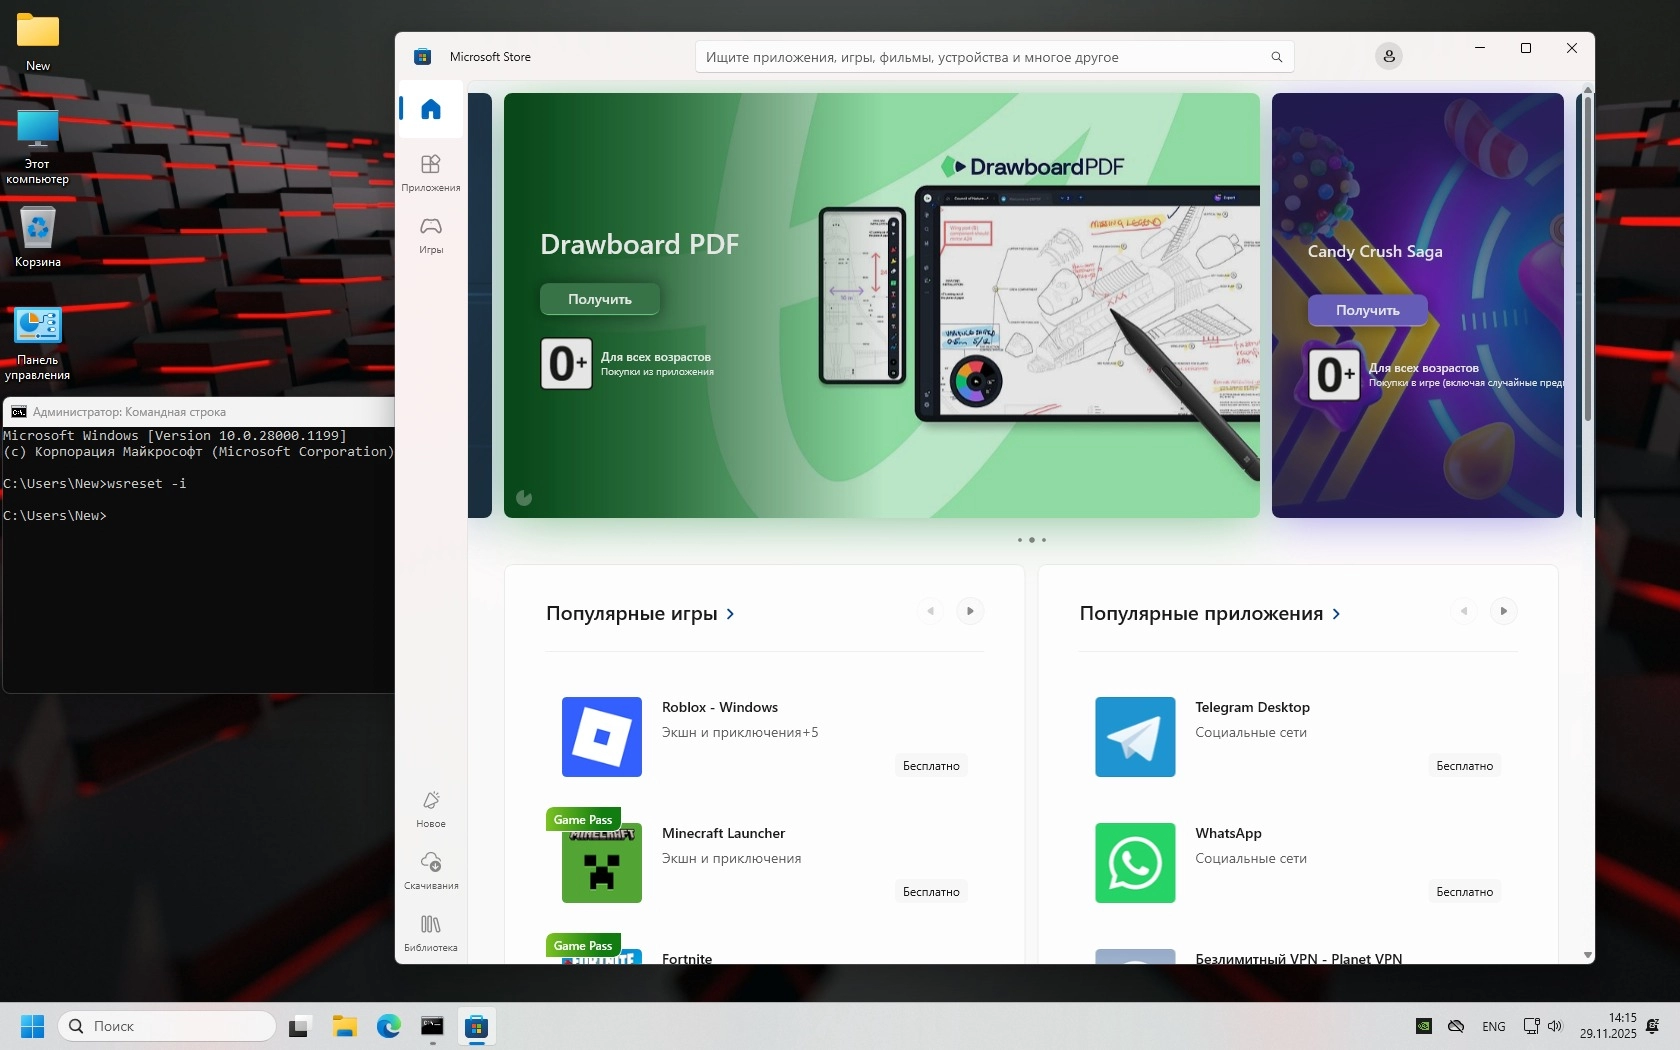Expand Популярные приложения section chevron

tap(1337, 614)
